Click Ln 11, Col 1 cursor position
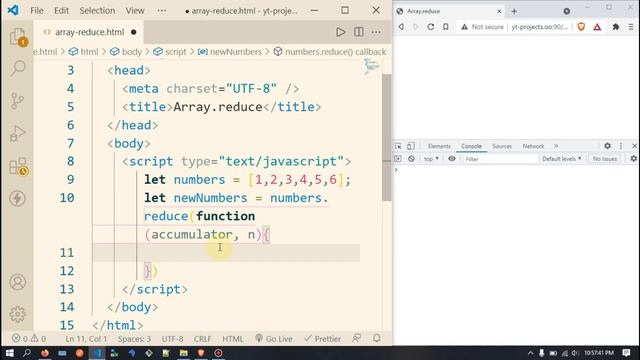 (86, 339)
